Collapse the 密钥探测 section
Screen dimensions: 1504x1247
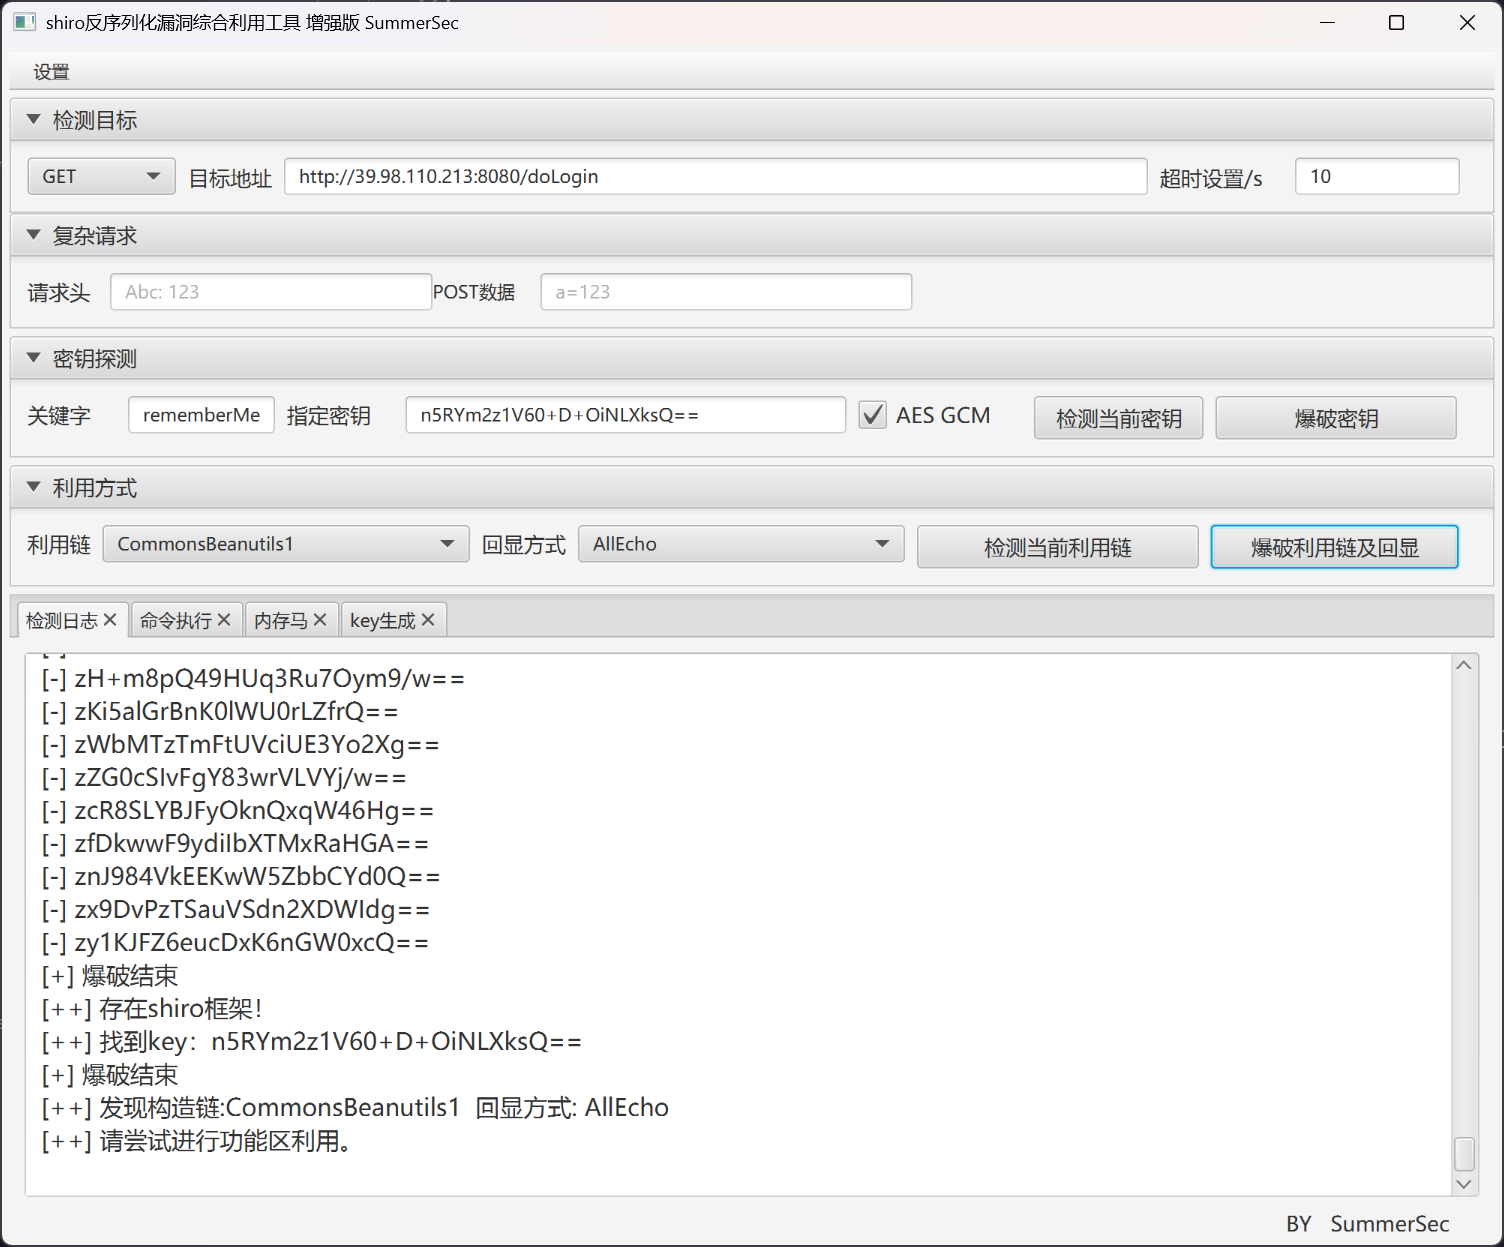click(34, 358)
